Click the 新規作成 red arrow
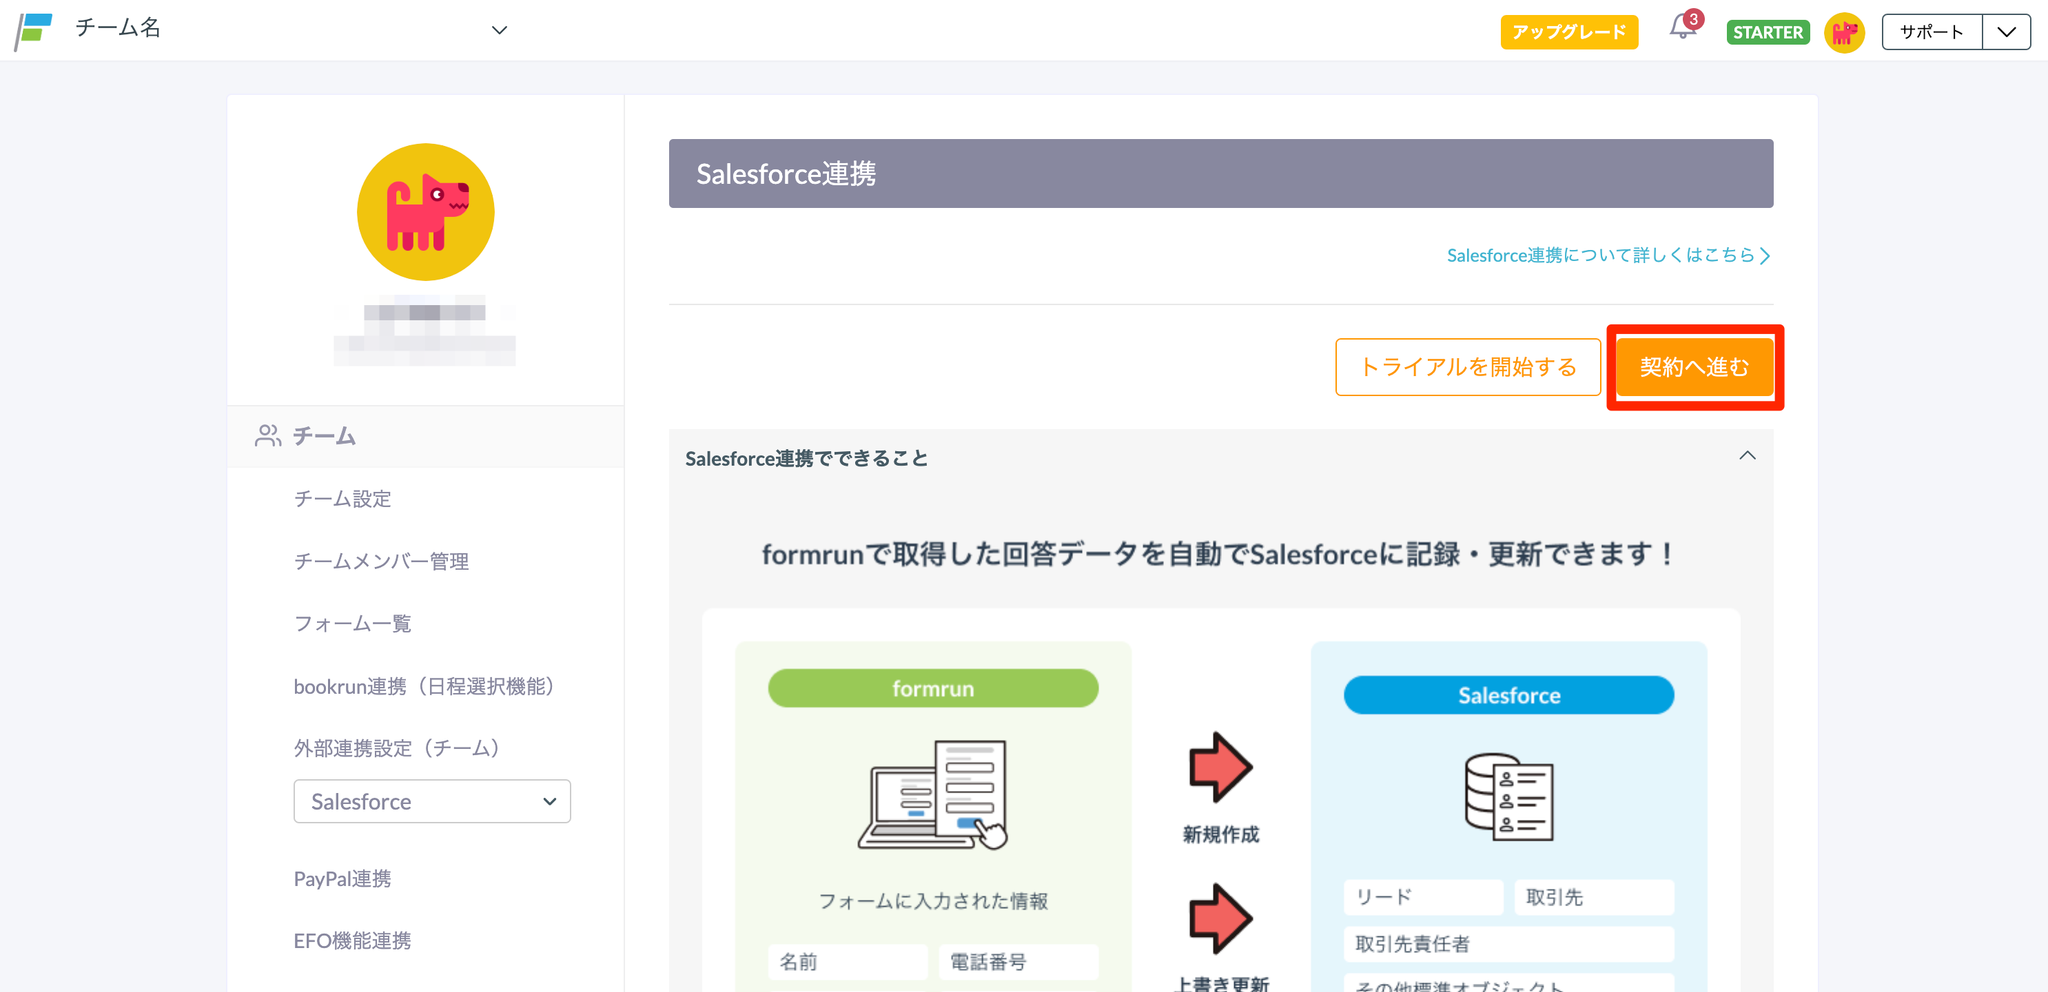Screen dimensions: 2048x992 coord(1220,767)
